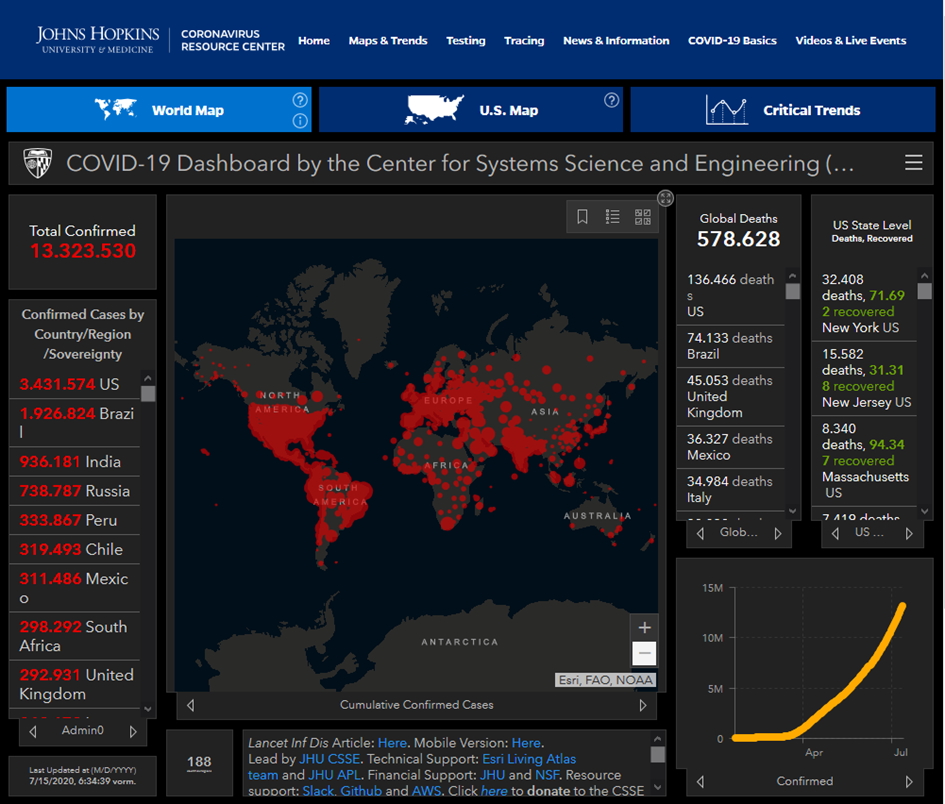Follow the JHU CSSE link
Screen dimensions: 945x804
tap(330, 759)
